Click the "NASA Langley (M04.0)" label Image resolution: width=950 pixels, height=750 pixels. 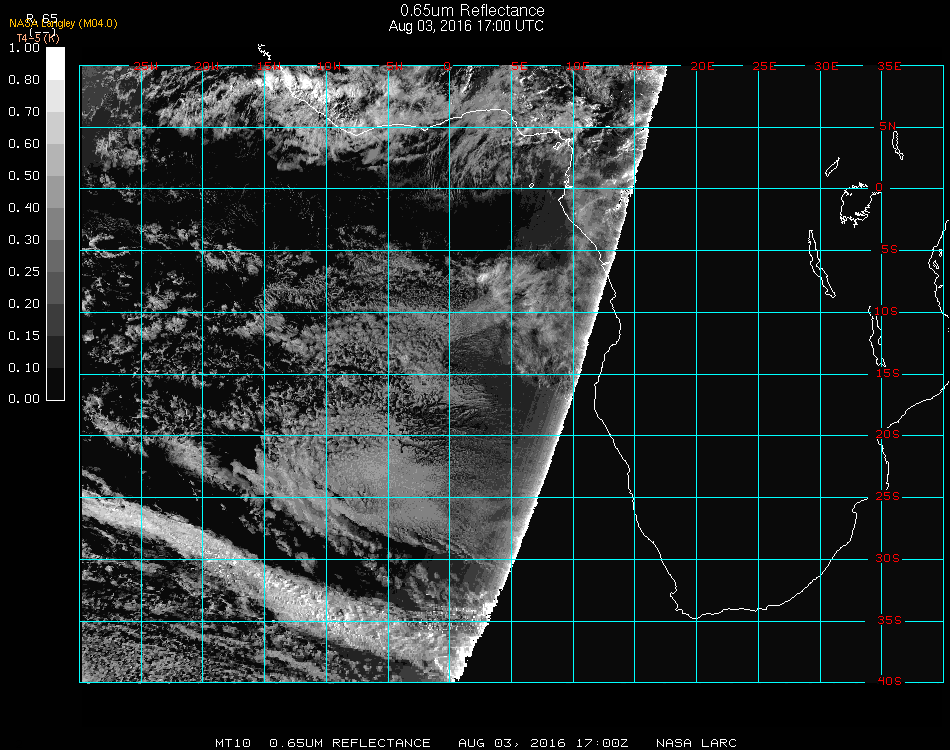click(x=63, y=24)
